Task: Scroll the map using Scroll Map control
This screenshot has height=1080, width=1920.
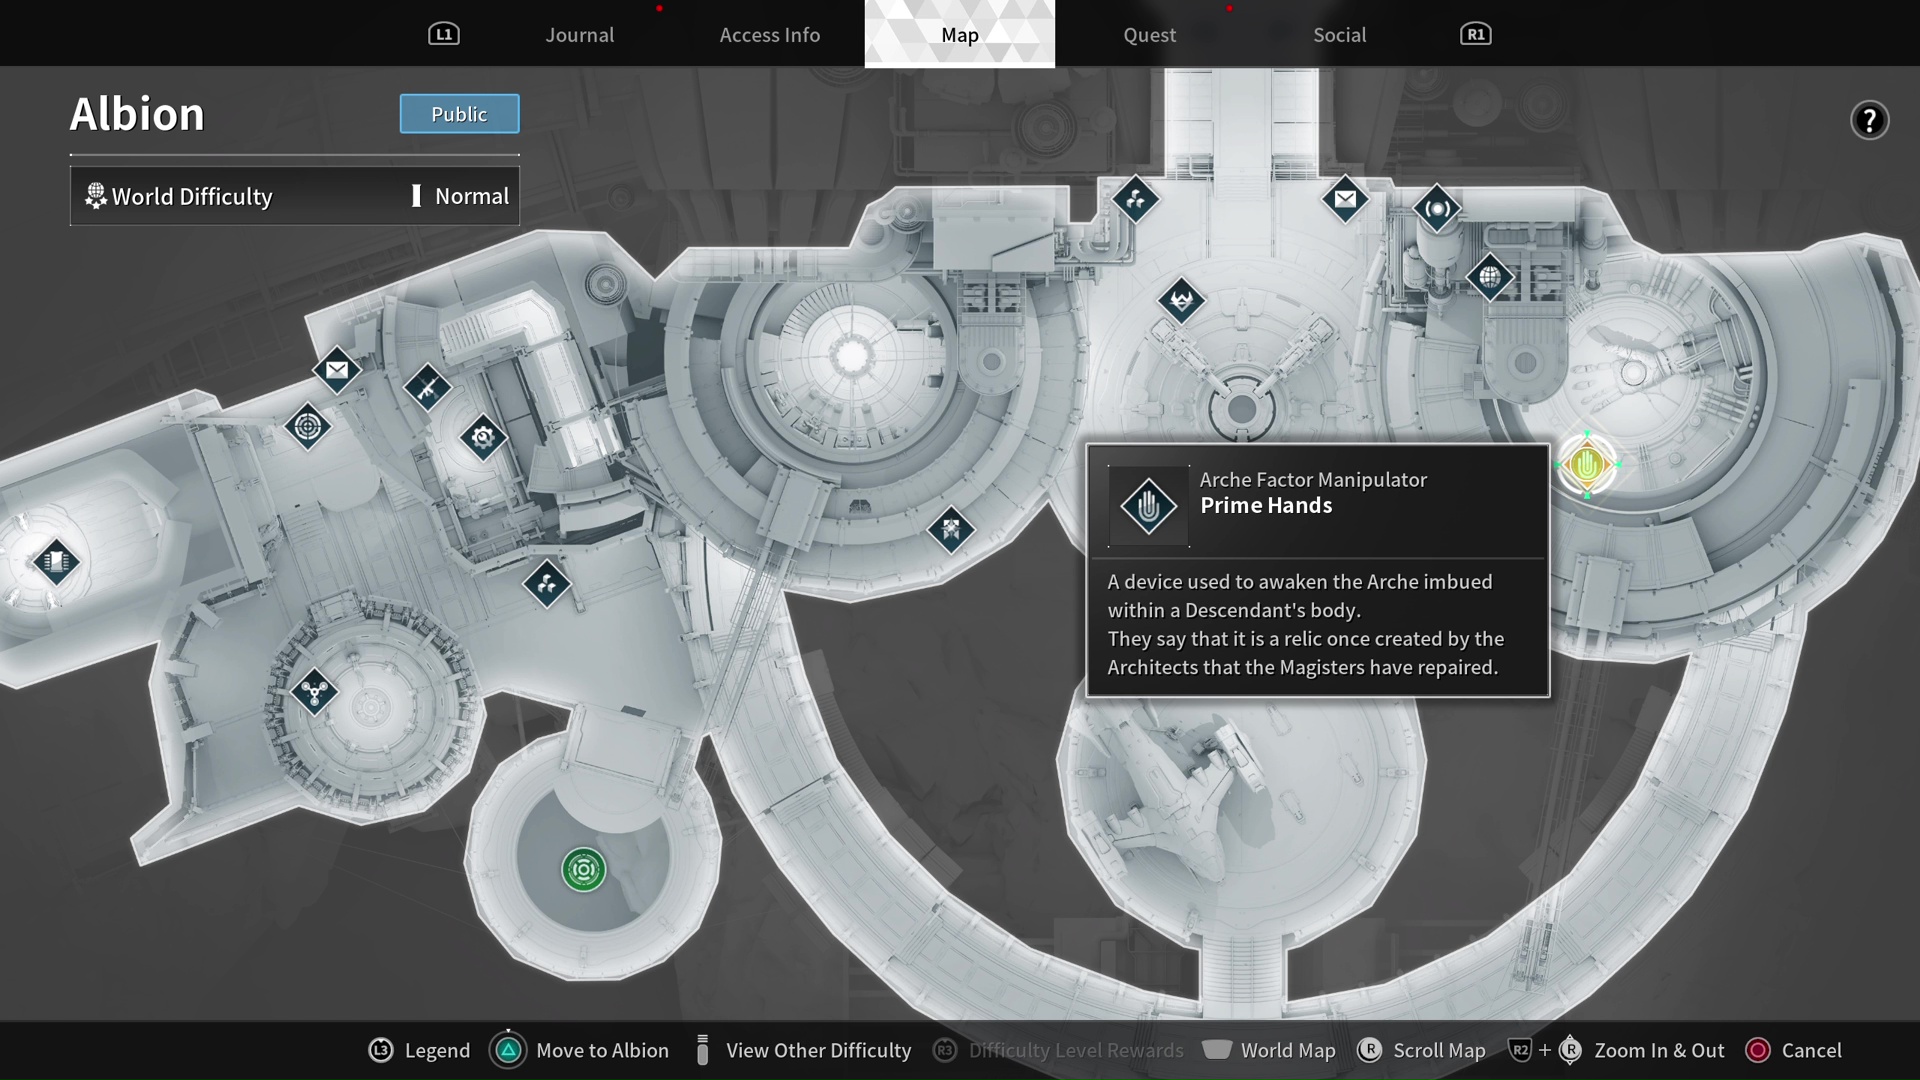Action: click(1369, 1050)
